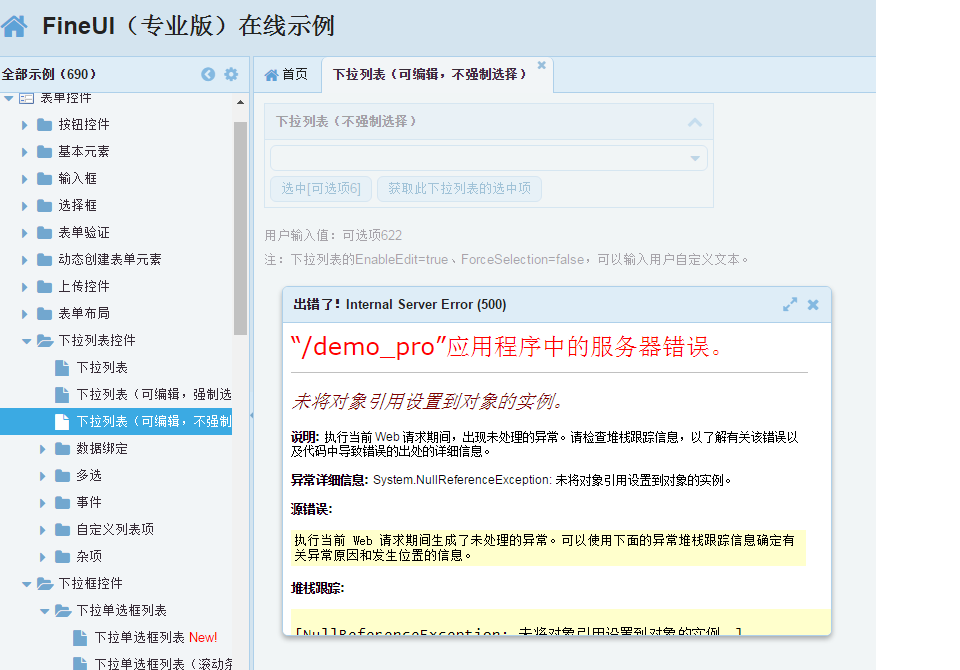
Task: Collapse the 下拉列表（不强制选择） panel chevron
Action: point(694,122)
